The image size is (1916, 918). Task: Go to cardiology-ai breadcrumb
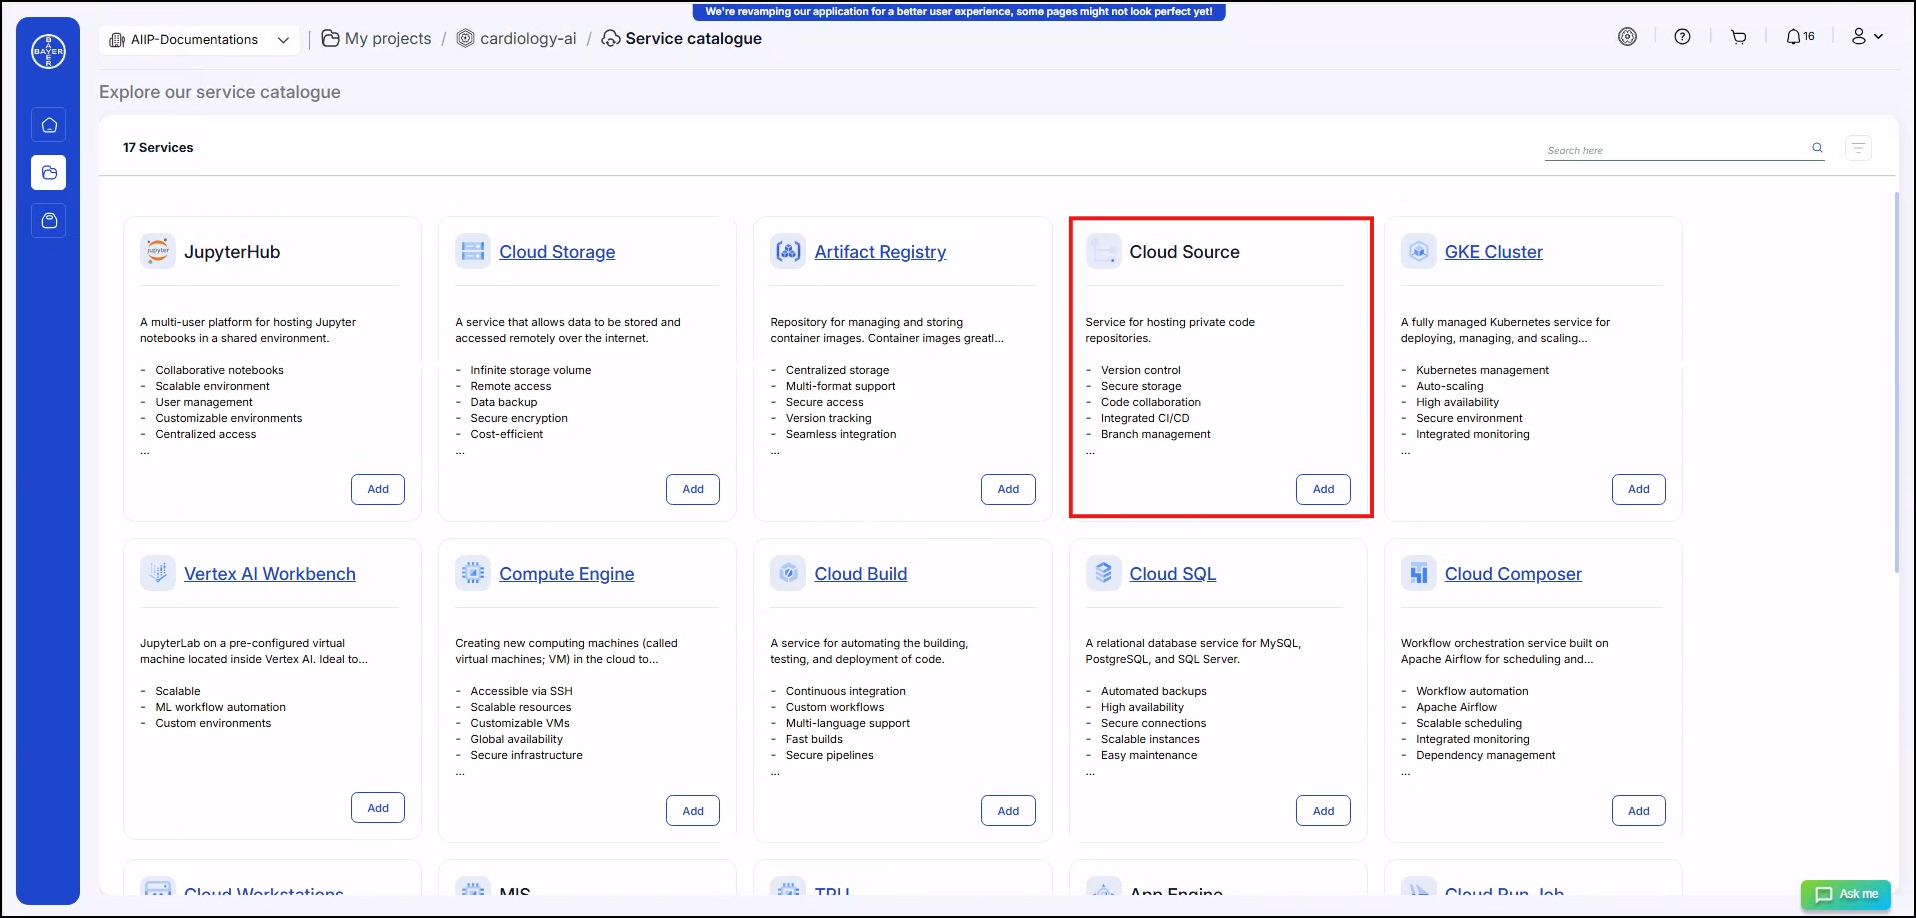click(x=517, y=39)
